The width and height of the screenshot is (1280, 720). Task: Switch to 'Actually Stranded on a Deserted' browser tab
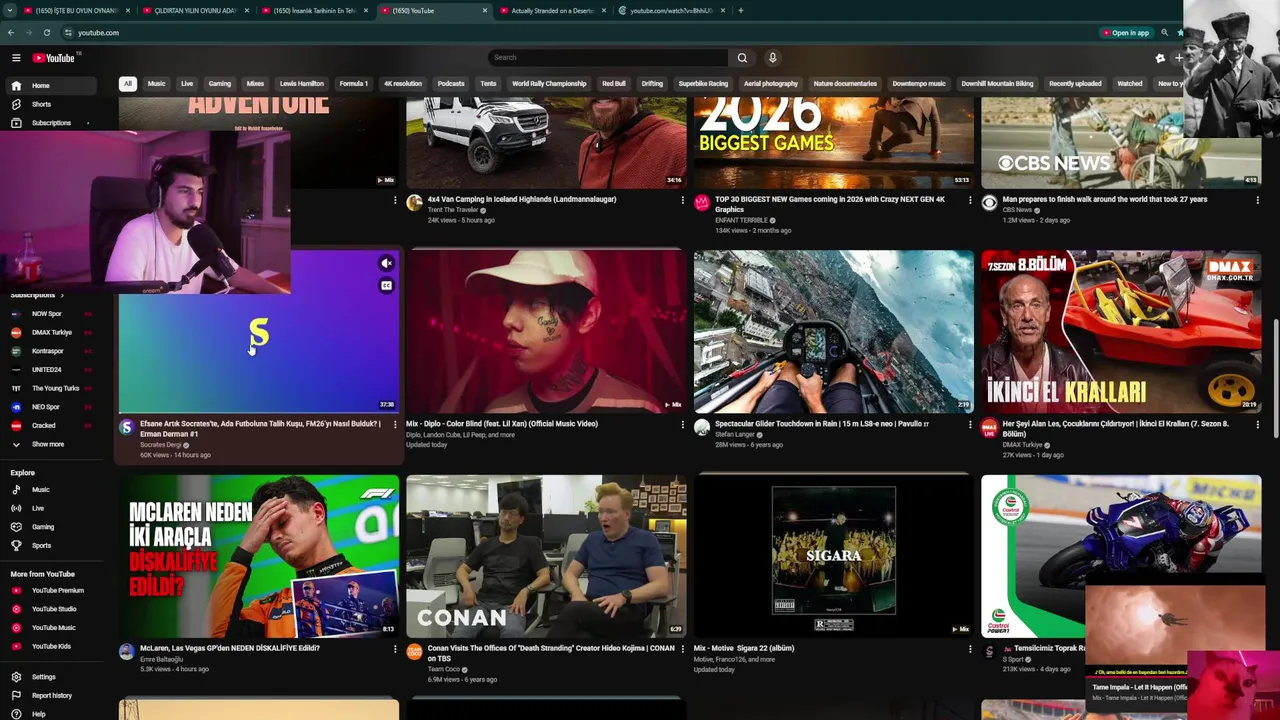[553, 11]
